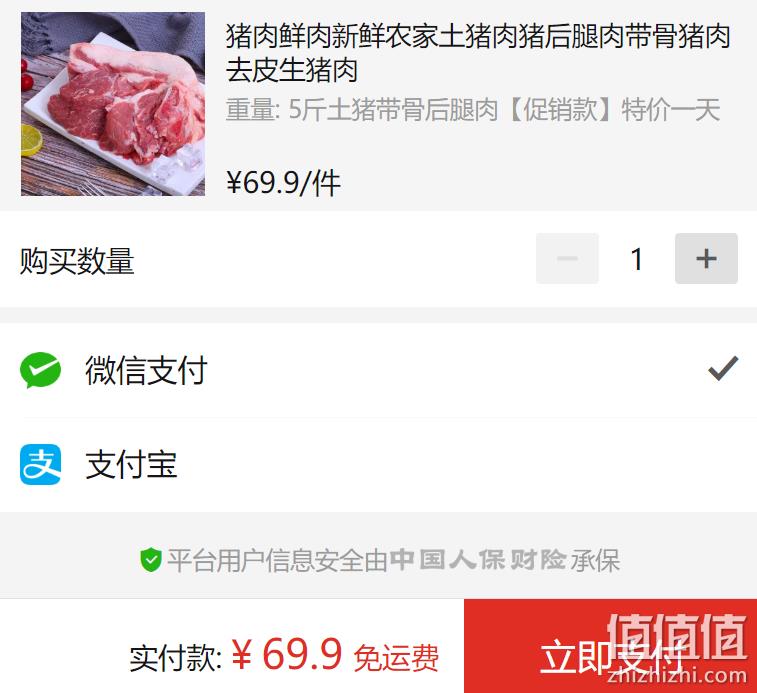Click the 值值值 watermark logo
The height and width of the screenshot is (693, 757).
tap(677, 649)
